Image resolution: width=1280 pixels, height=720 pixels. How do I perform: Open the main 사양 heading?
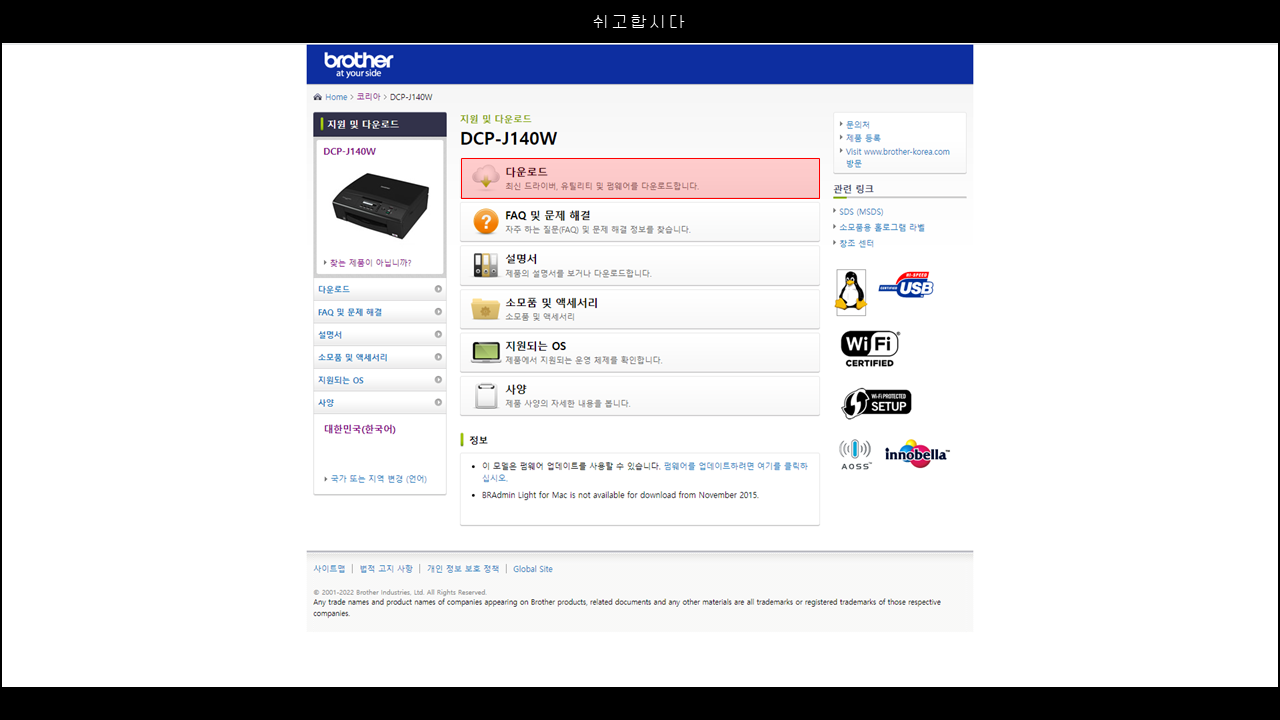pos(516,390)
